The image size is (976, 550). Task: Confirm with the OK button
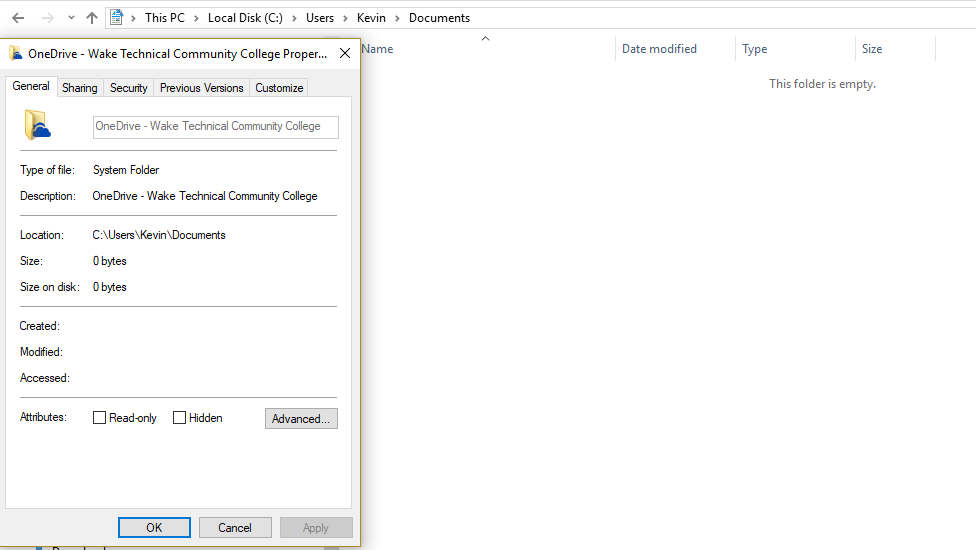(154, 528)
